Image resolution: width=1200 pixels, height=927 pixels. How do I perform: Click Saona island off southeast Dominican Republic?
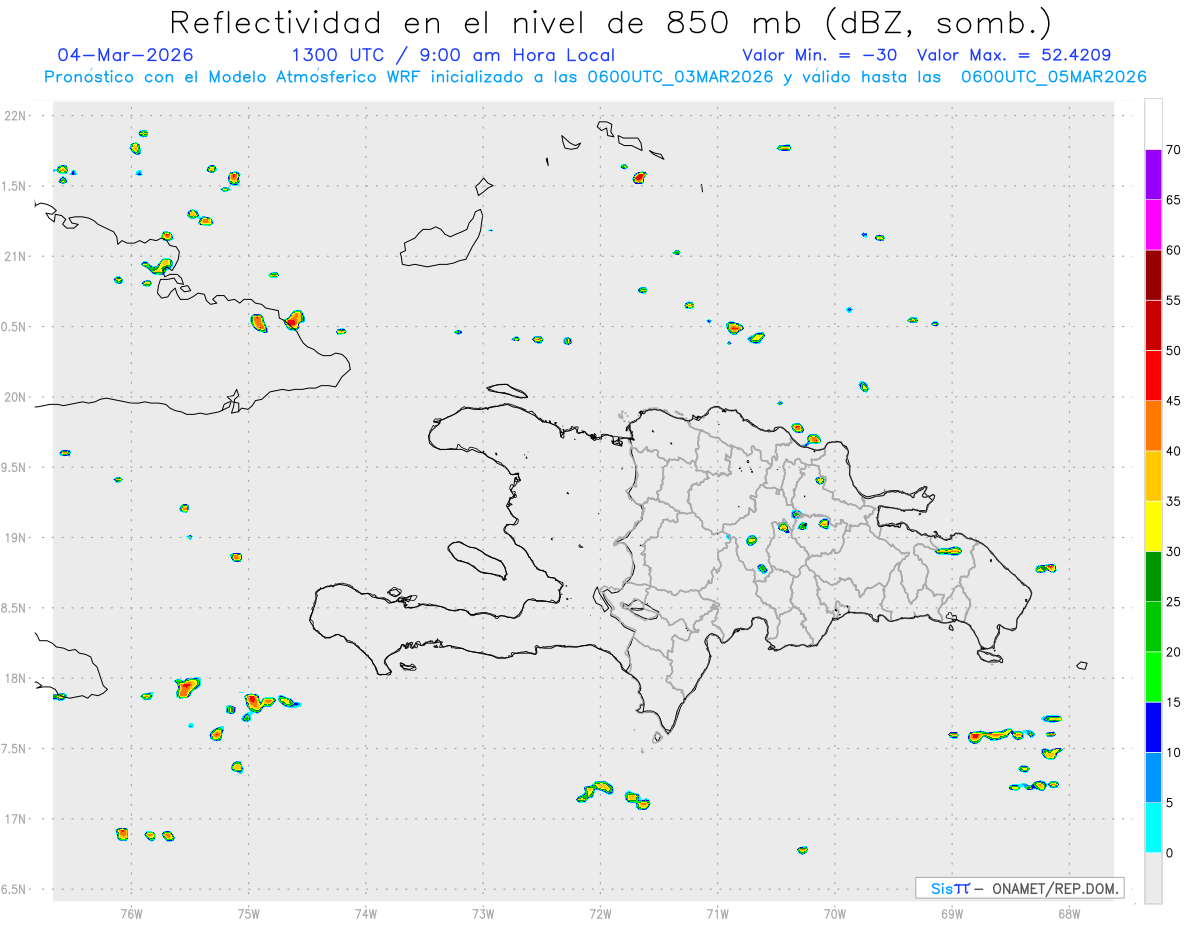990,656
